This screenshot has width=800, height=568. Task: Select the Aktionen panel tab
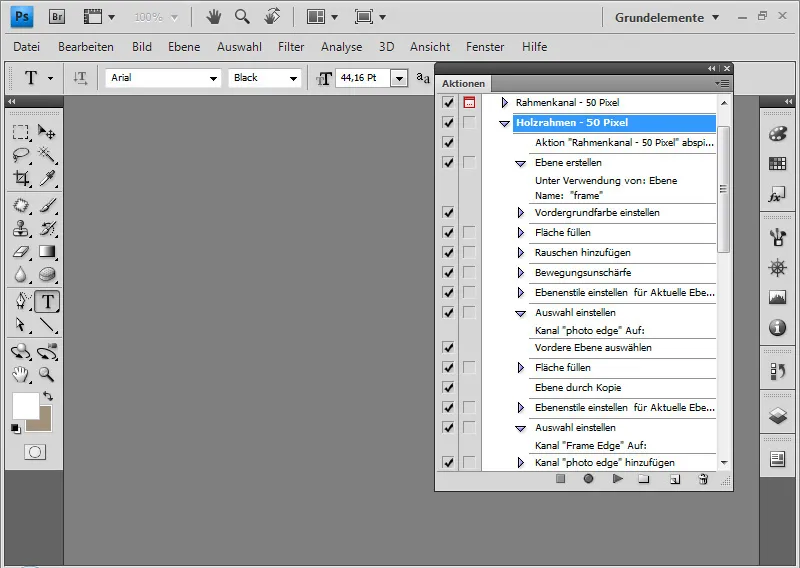[x=463, y=84]
